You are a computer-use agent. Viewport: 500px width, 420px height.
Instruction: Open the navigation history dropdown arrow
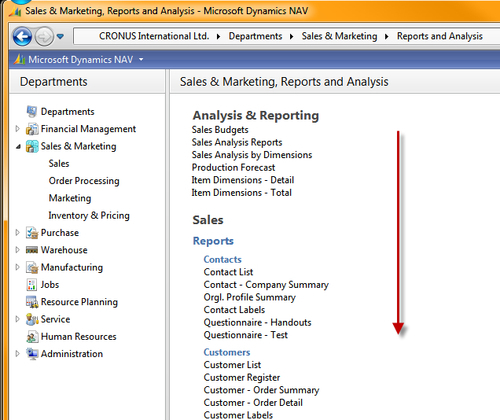(x=60, y=36)
